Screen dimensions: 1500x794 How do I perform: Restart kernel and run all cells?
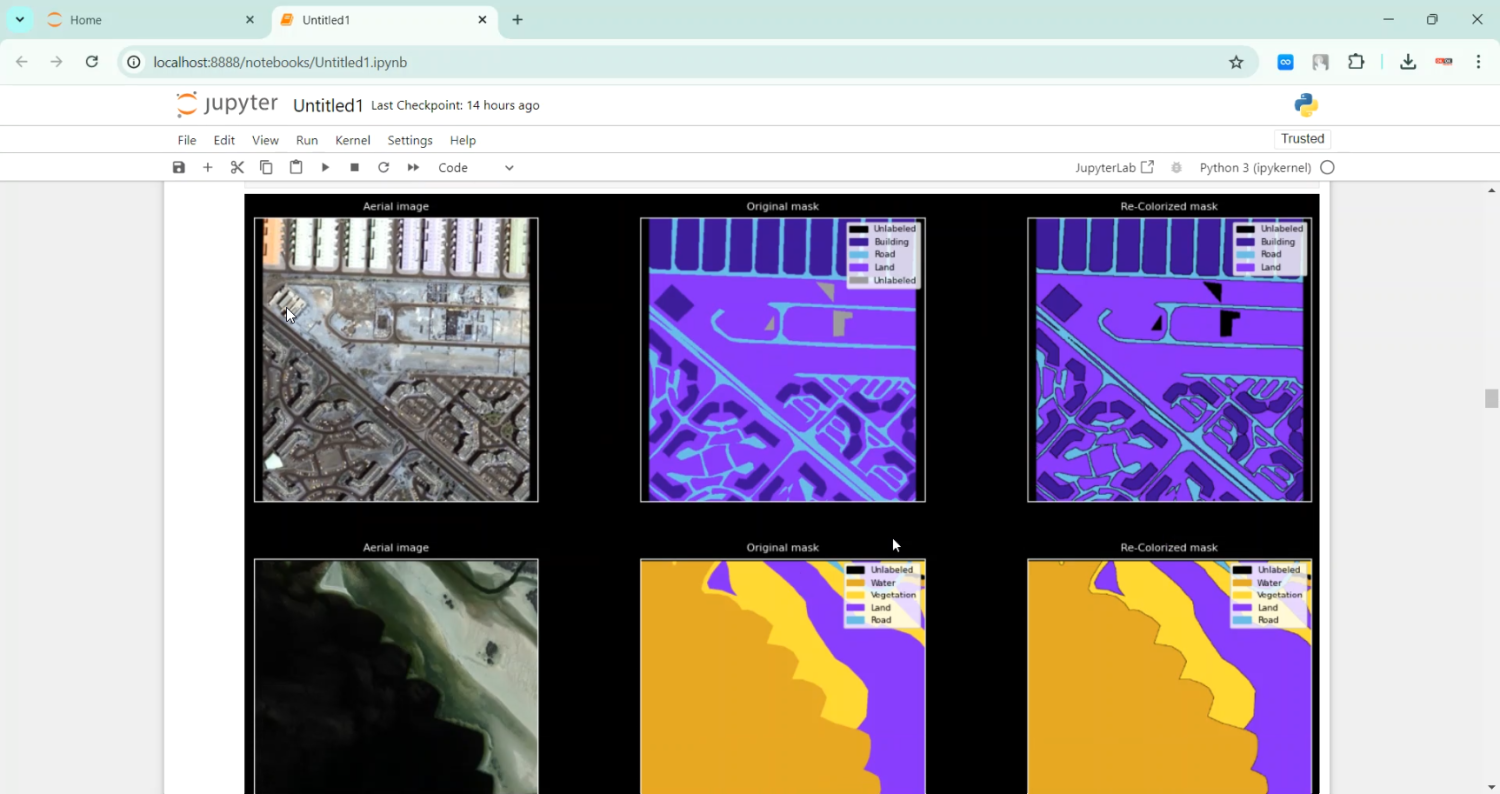tap(413, 167)
